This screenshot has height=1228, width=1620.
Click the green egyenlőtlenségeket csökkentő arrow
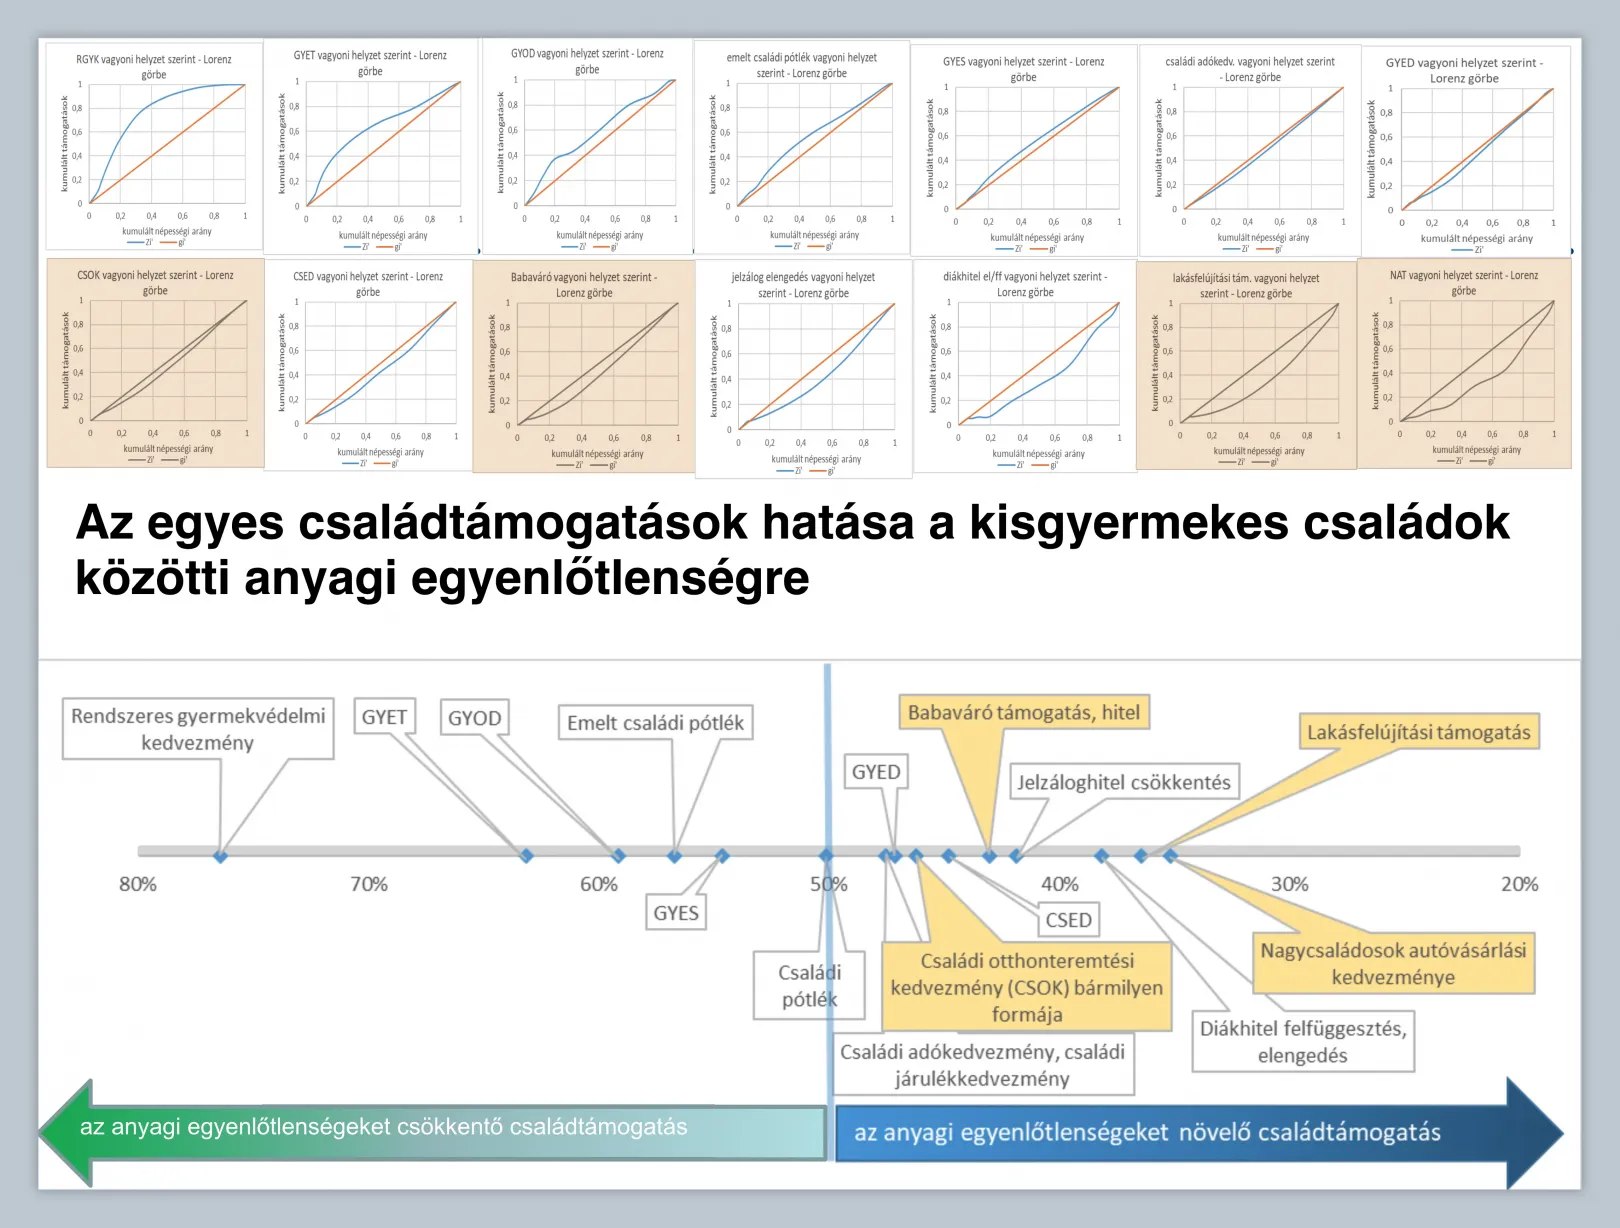coord(435,1131)
